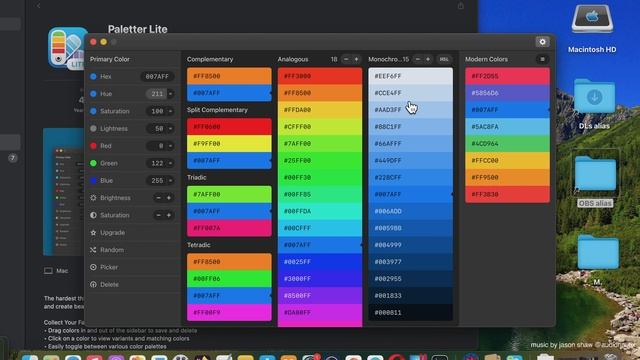This screenshot has height=360, width=640.
Task: Click the Upgrade star icon
Action: (x=93, y=233)
